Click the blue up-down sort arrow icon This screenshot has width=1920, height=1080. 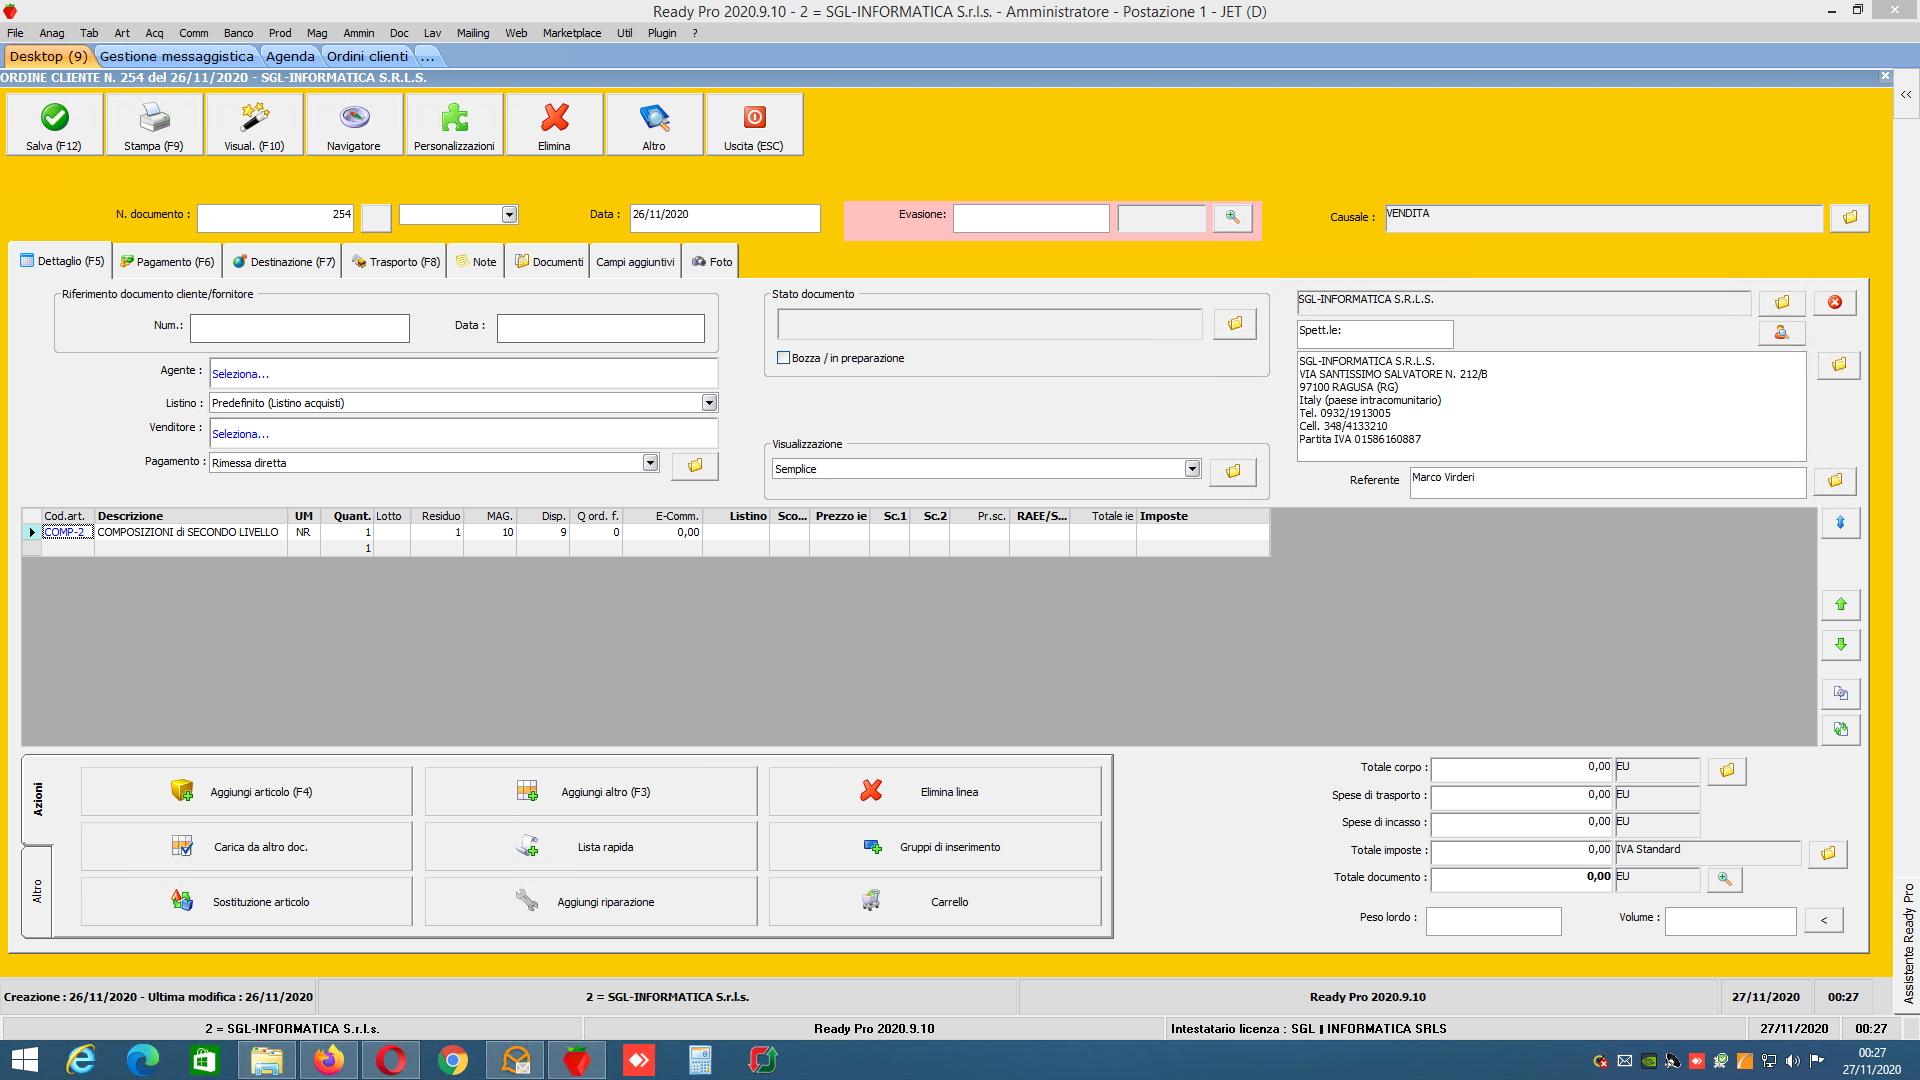(1840, 522)
